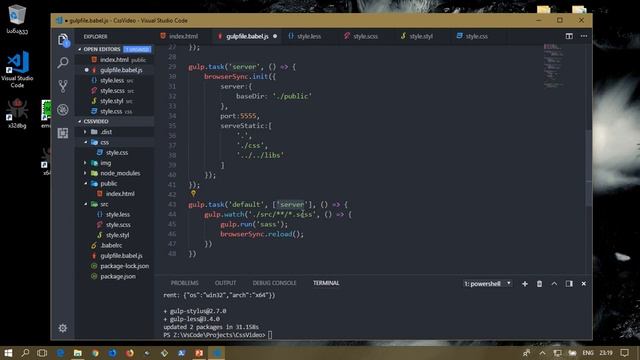Open package-lock.json in the tree

pos(124,266)
